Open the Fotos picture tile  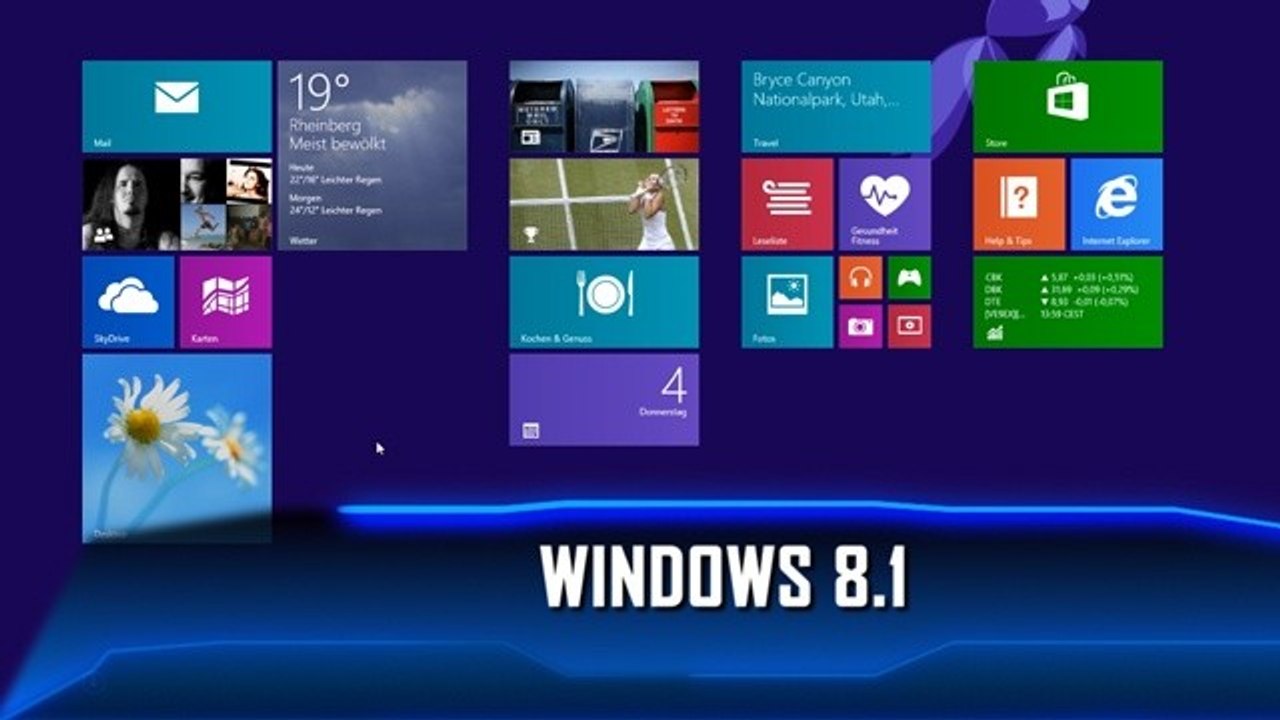(787, 302)
